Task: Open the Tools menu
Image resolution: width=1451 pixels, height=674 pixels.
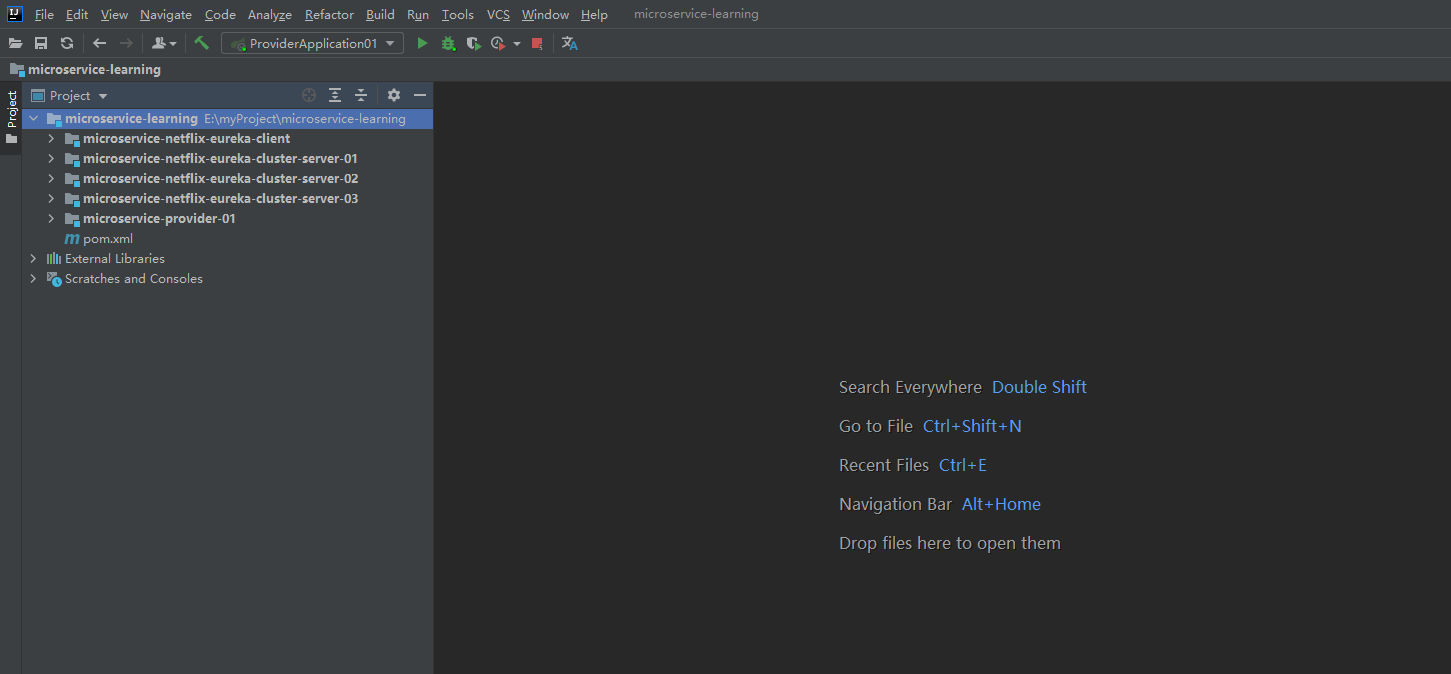Action: click(458, 14)
